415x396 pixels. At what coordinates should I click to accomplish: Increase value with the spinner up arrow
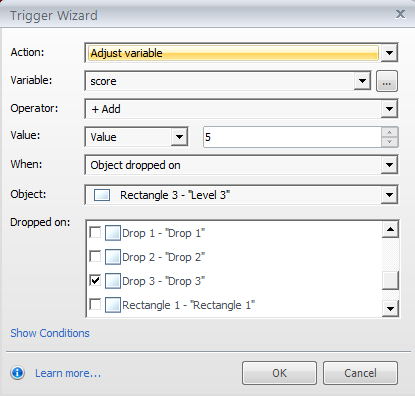390,132
